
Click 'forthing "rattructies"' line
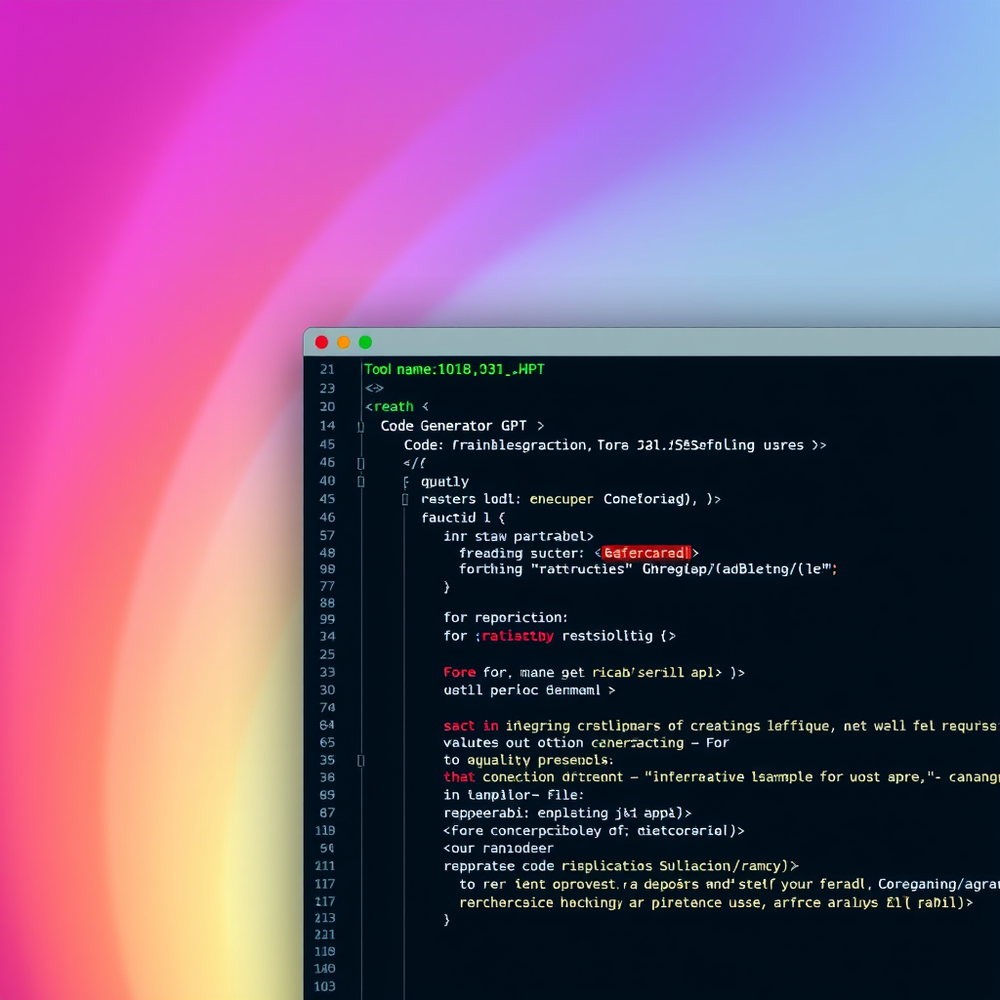[647, 569]
